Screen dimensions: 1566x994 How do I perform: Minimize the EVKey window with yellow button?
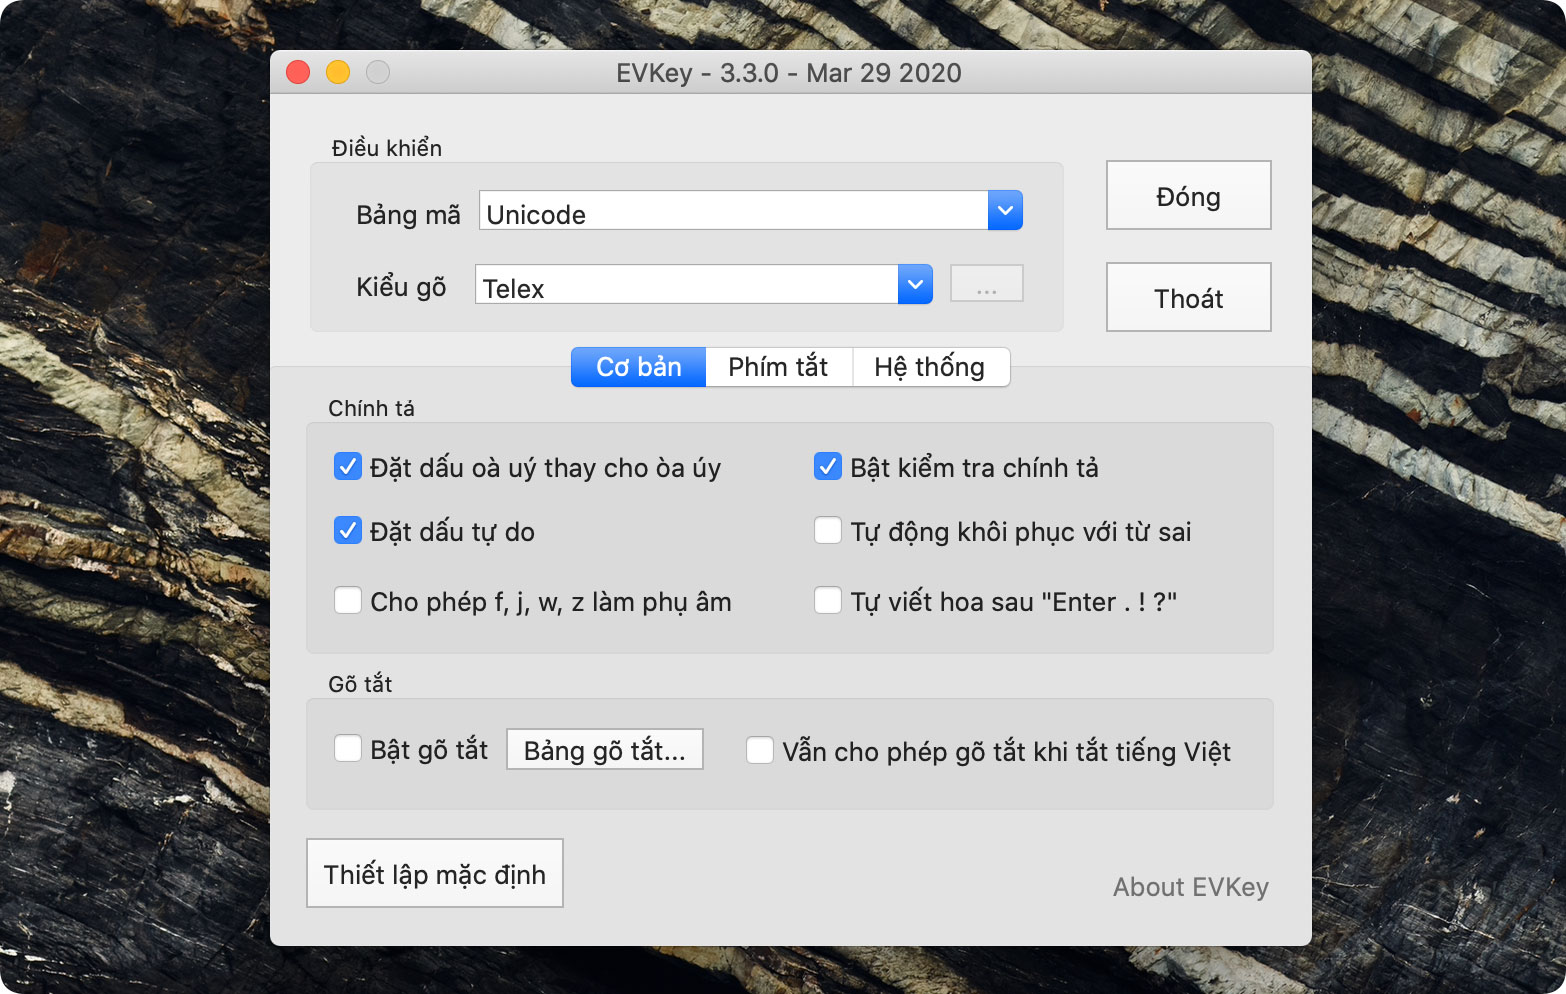pyautogui.click(x=338, y=72)
